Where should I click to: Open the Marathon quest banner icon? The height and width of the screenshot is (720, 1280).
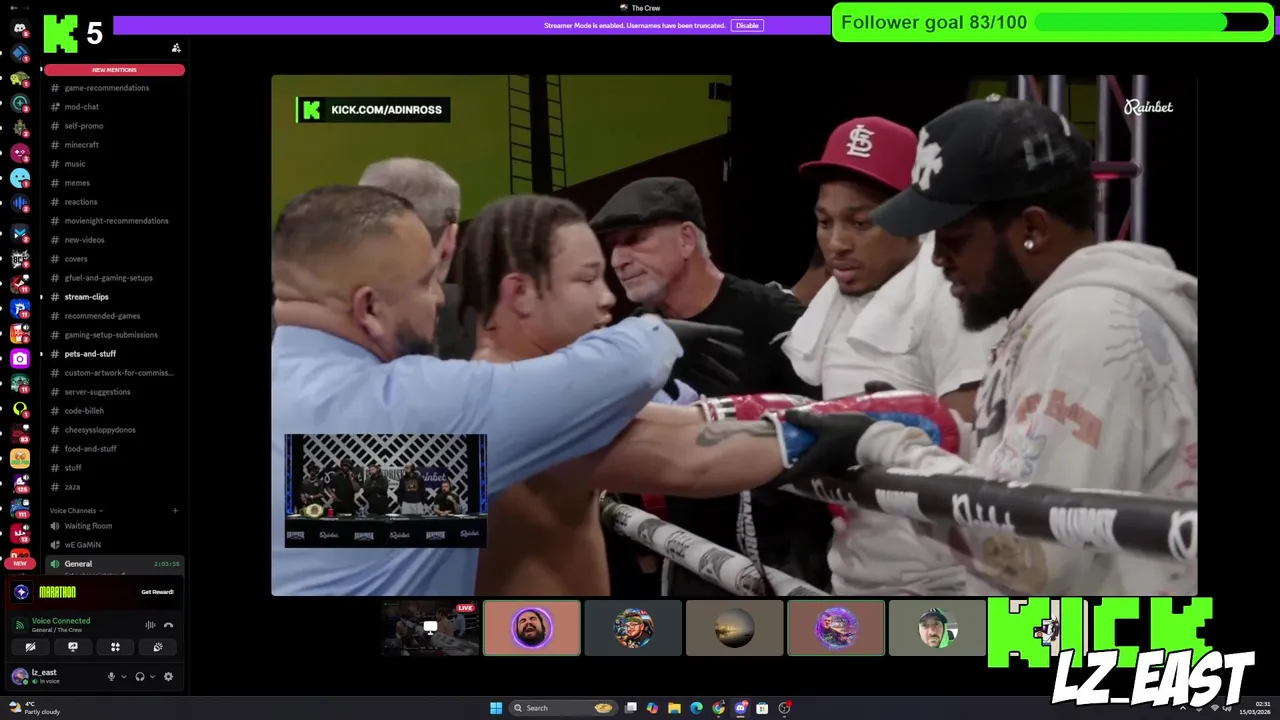(x=21, y=592)
